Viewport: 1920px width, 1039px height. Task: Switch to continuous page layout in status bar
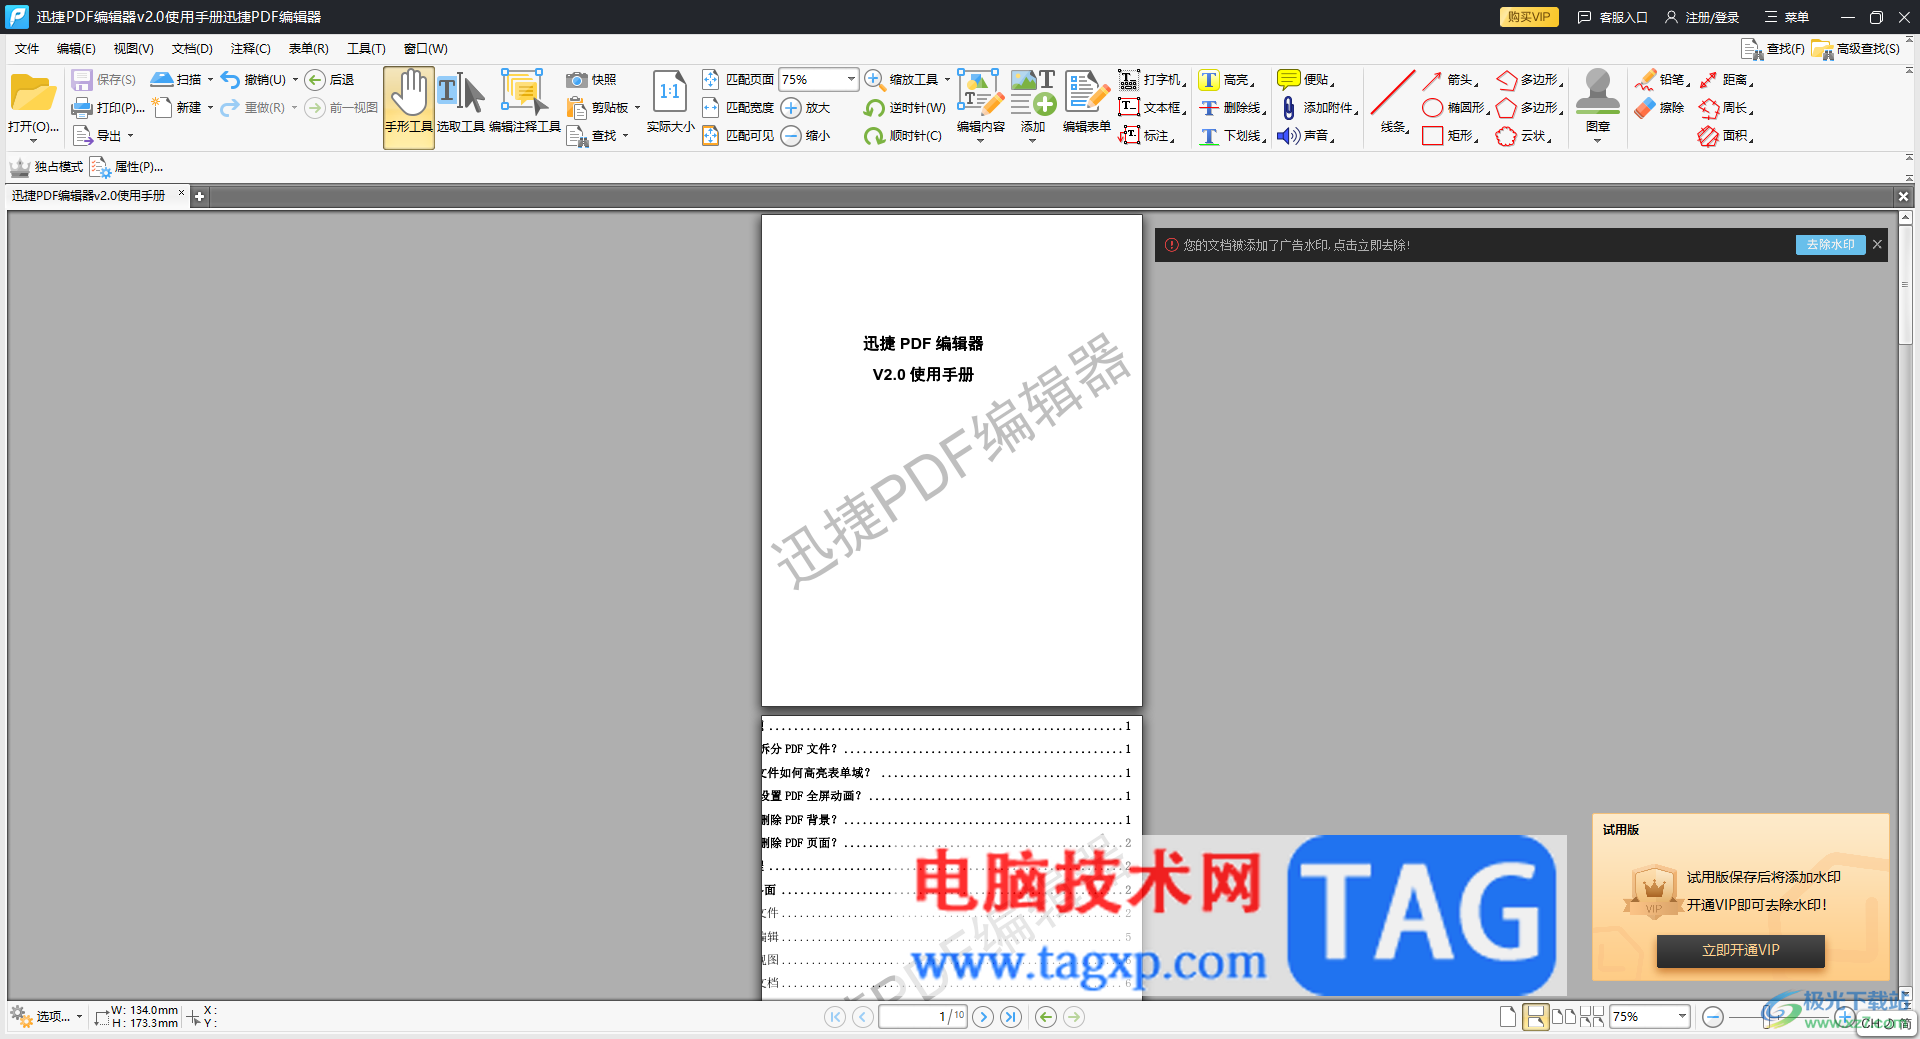click(1535, 1017)
